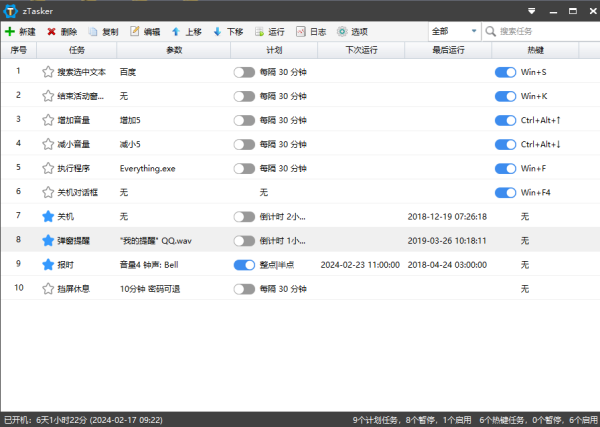
Task: Enable schedule toggle for row 2
Action: pos(244,96)
